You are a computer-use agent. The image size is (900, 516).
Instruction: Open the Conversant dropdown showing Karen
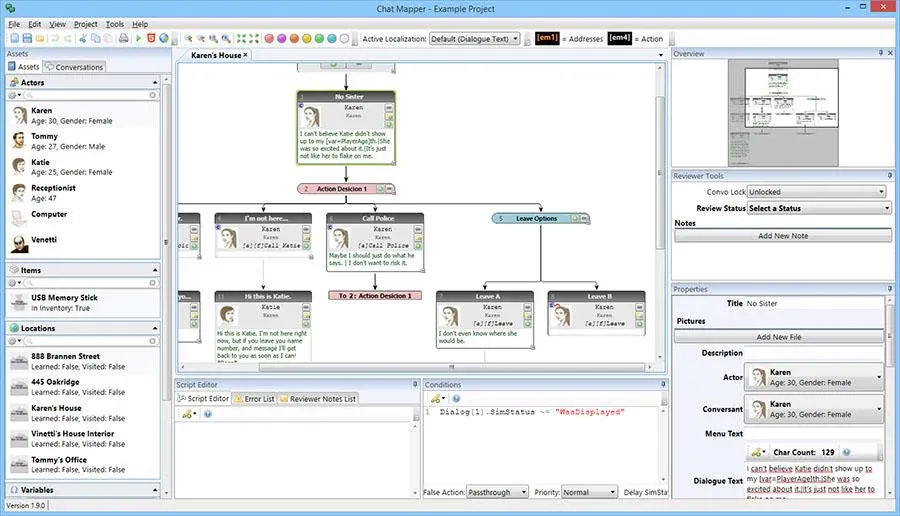click(814, 409)
